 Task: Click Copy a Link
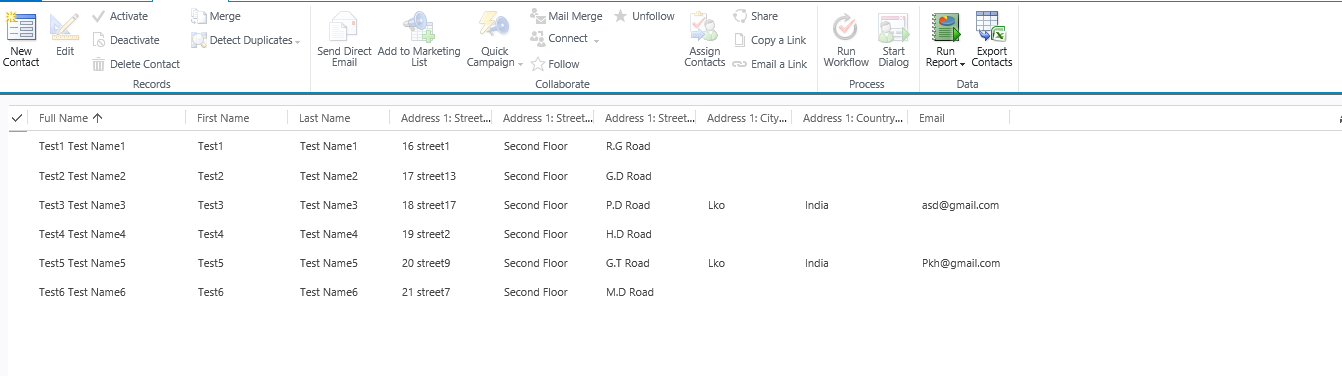pyautogui.click(x=769, y=40)
